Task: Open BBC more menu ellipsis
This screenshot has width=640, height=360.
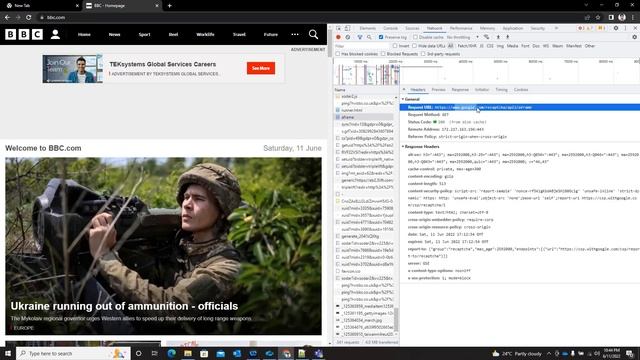Action: [x=295, y=34]
